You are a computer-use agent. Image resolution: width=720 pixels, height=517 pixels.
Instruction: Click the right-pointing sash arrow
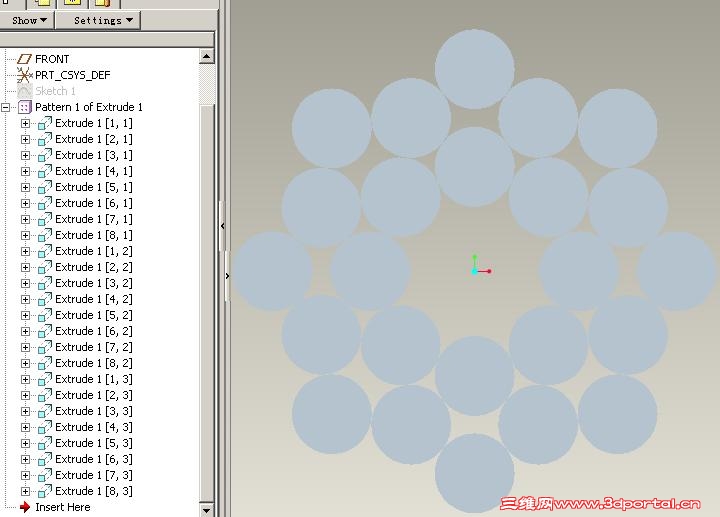click(x=227, y=276)
